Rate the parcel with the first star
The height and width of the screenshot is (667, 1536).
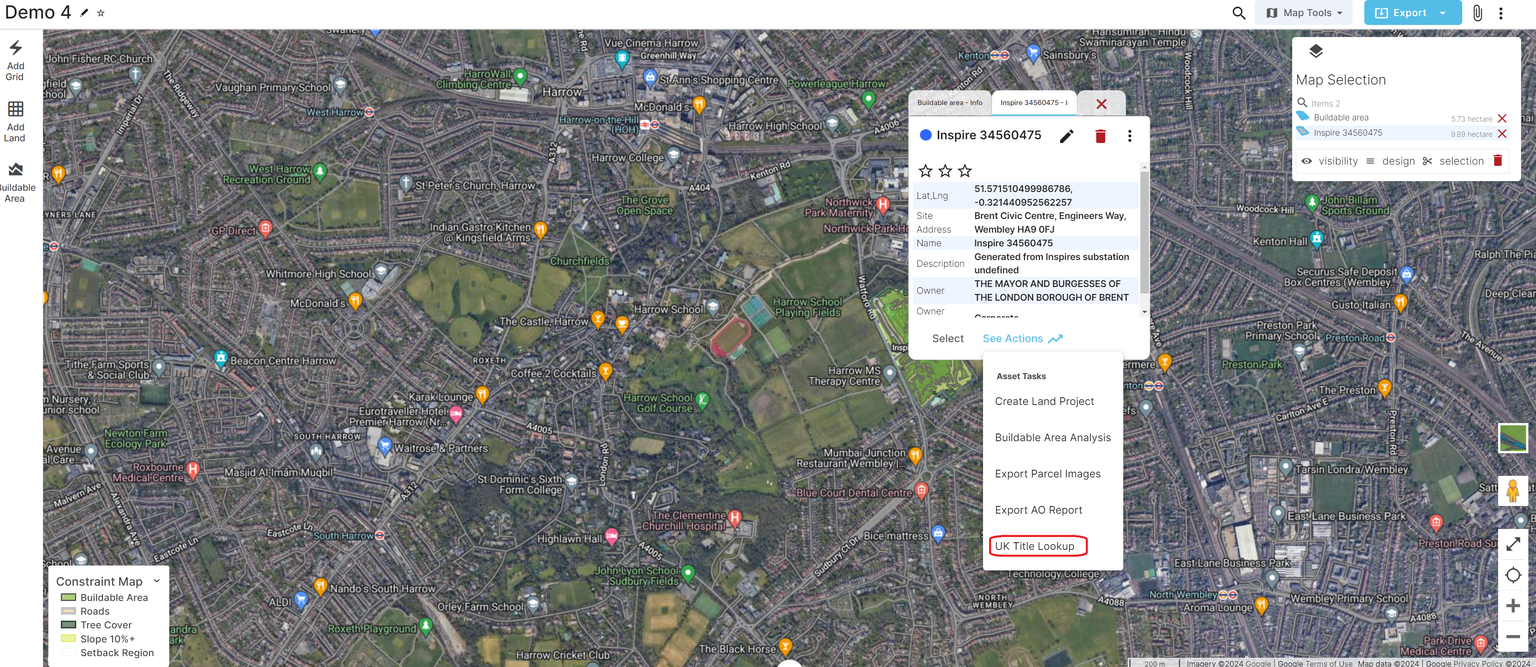pyautogui.click(x=925, y=170)
